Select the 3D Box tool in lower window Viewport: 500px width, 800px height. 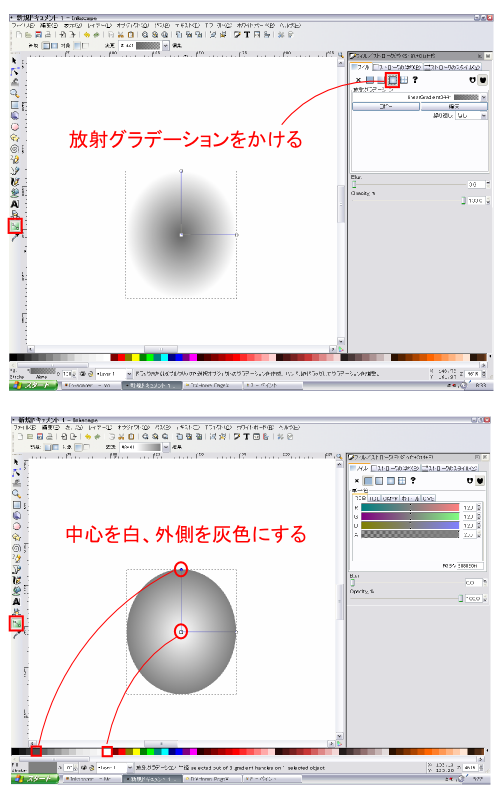click(x=16, y=516)
